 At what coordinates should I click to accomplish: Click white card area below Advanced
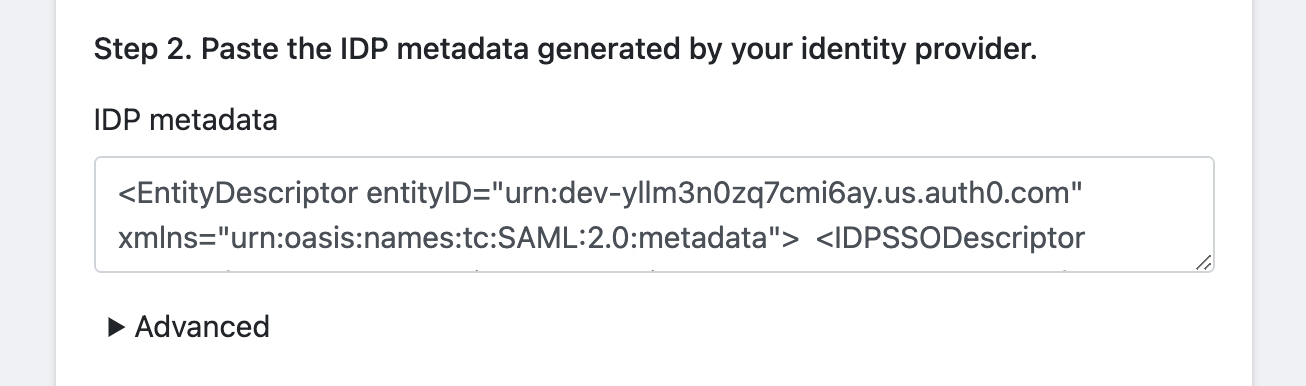[654, 366]
